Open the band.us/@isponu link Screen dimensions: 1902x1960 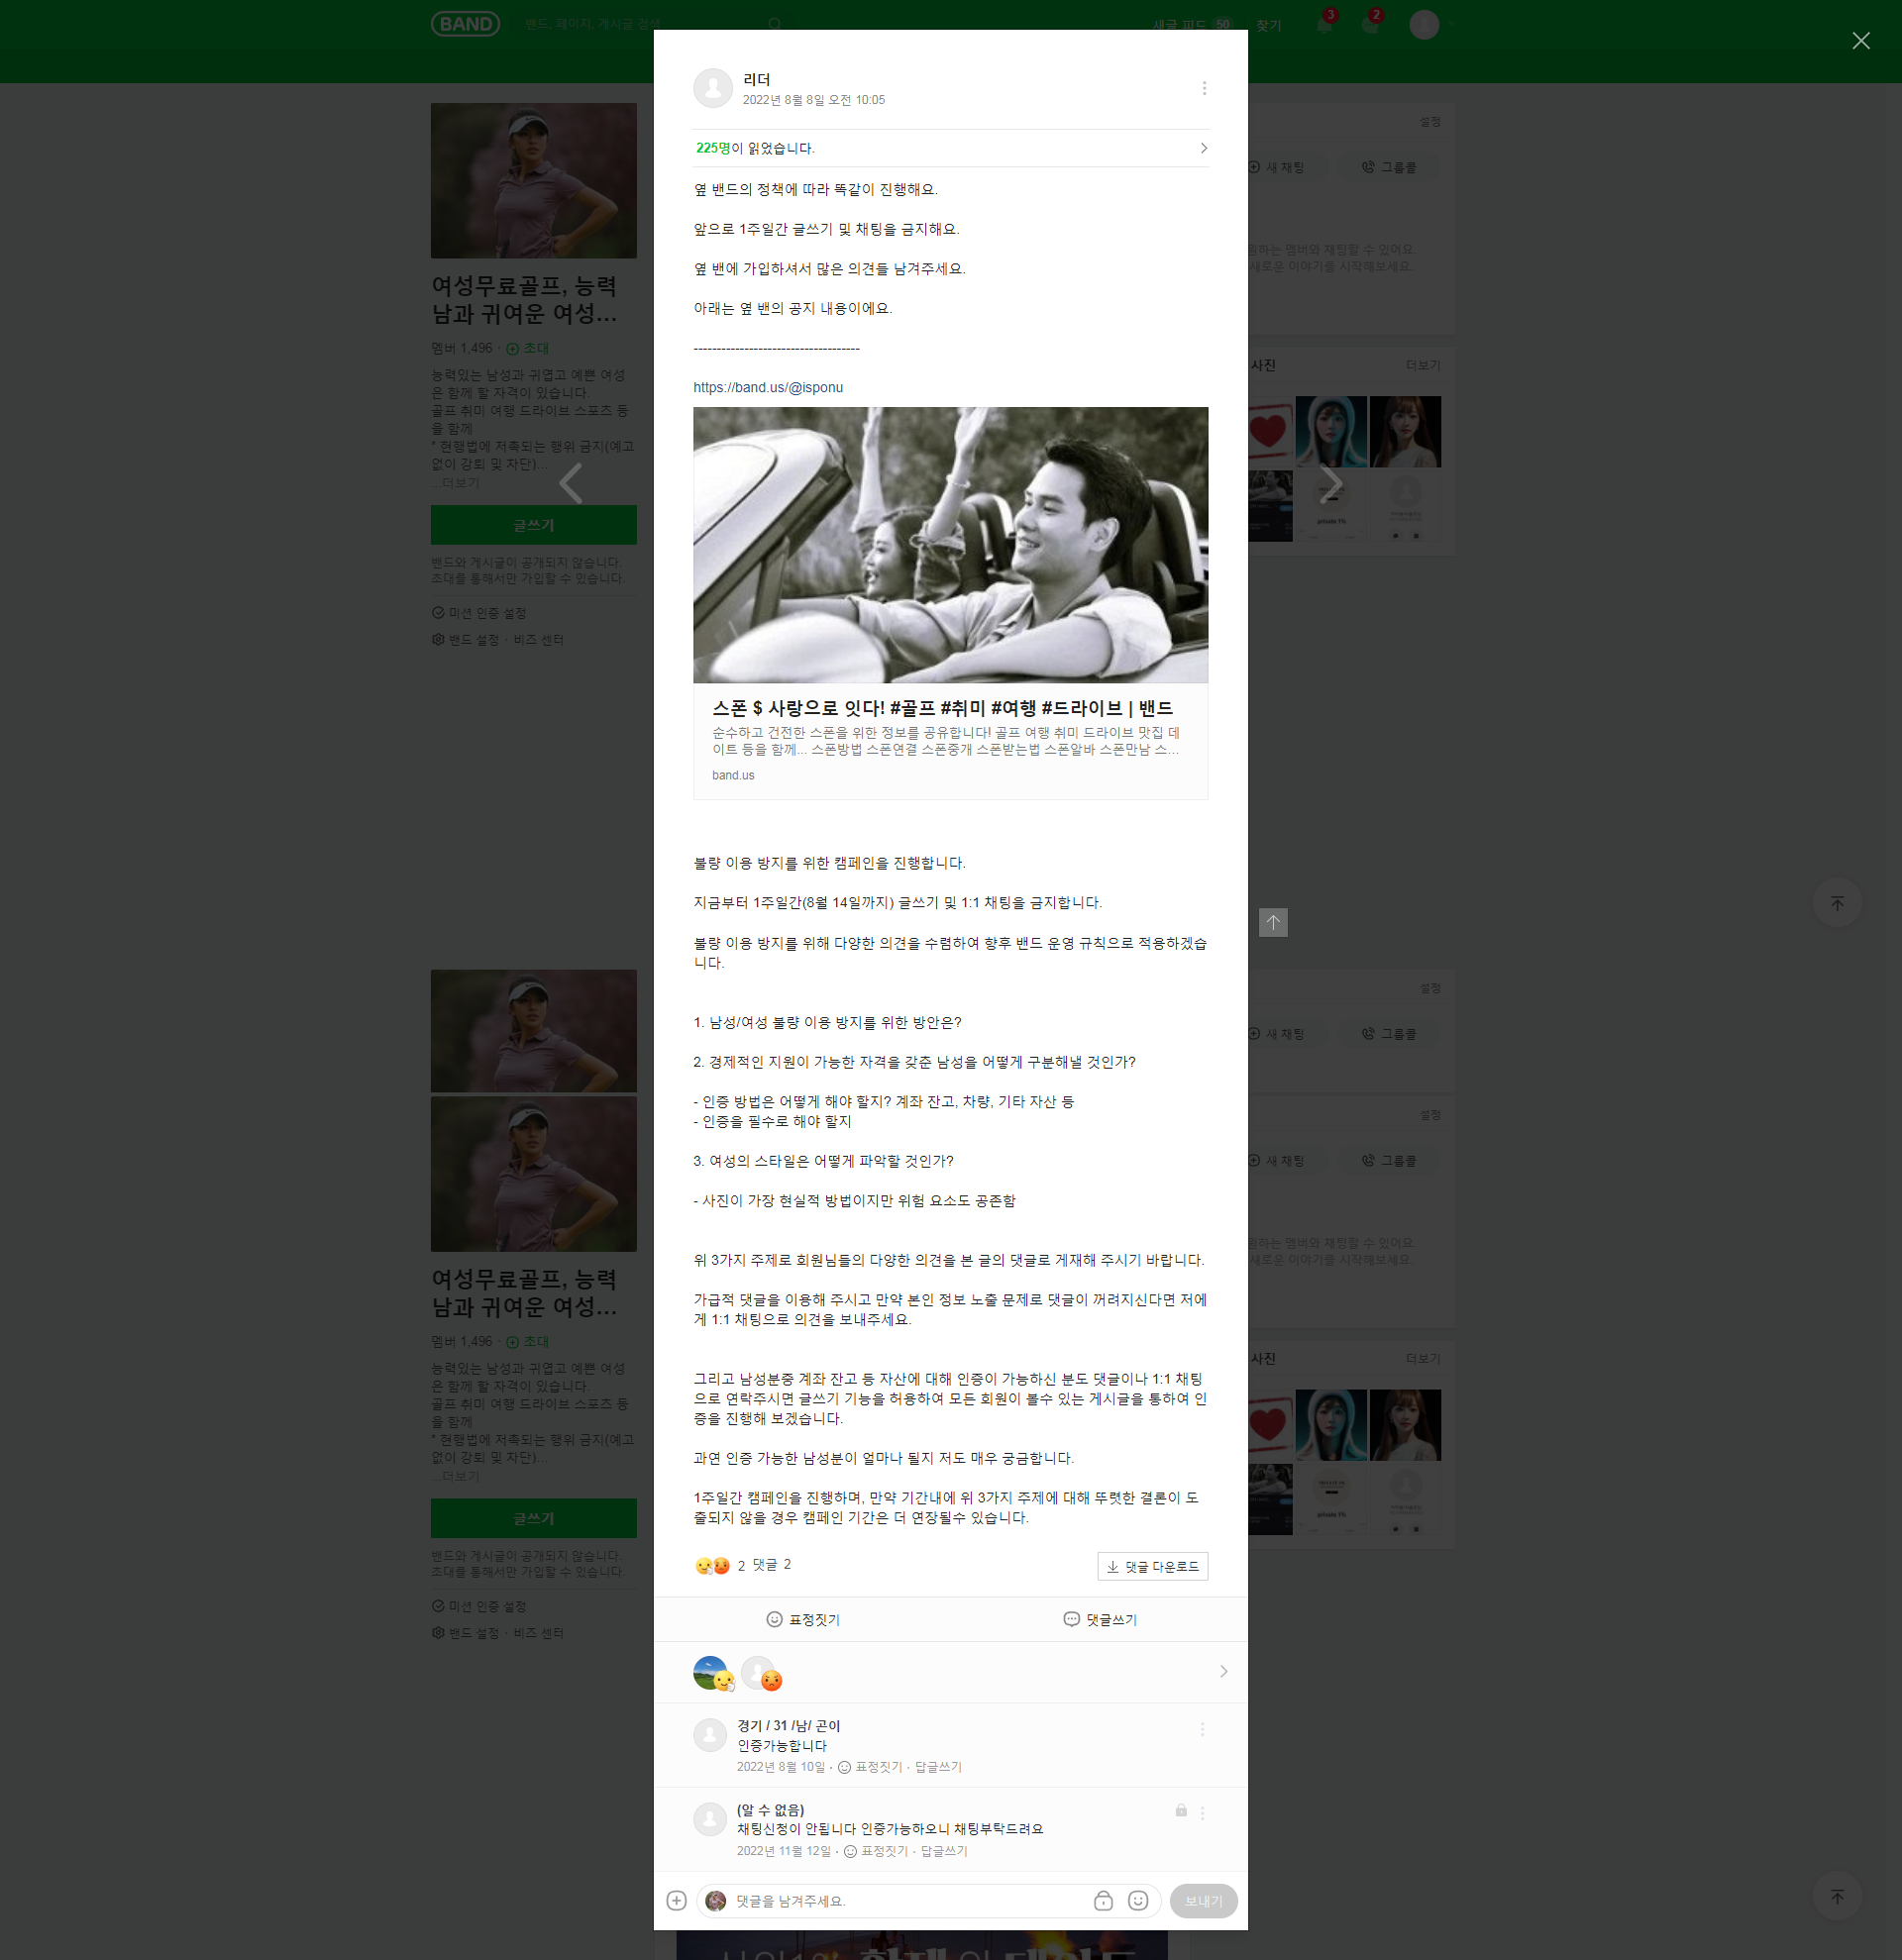(768, 387)
